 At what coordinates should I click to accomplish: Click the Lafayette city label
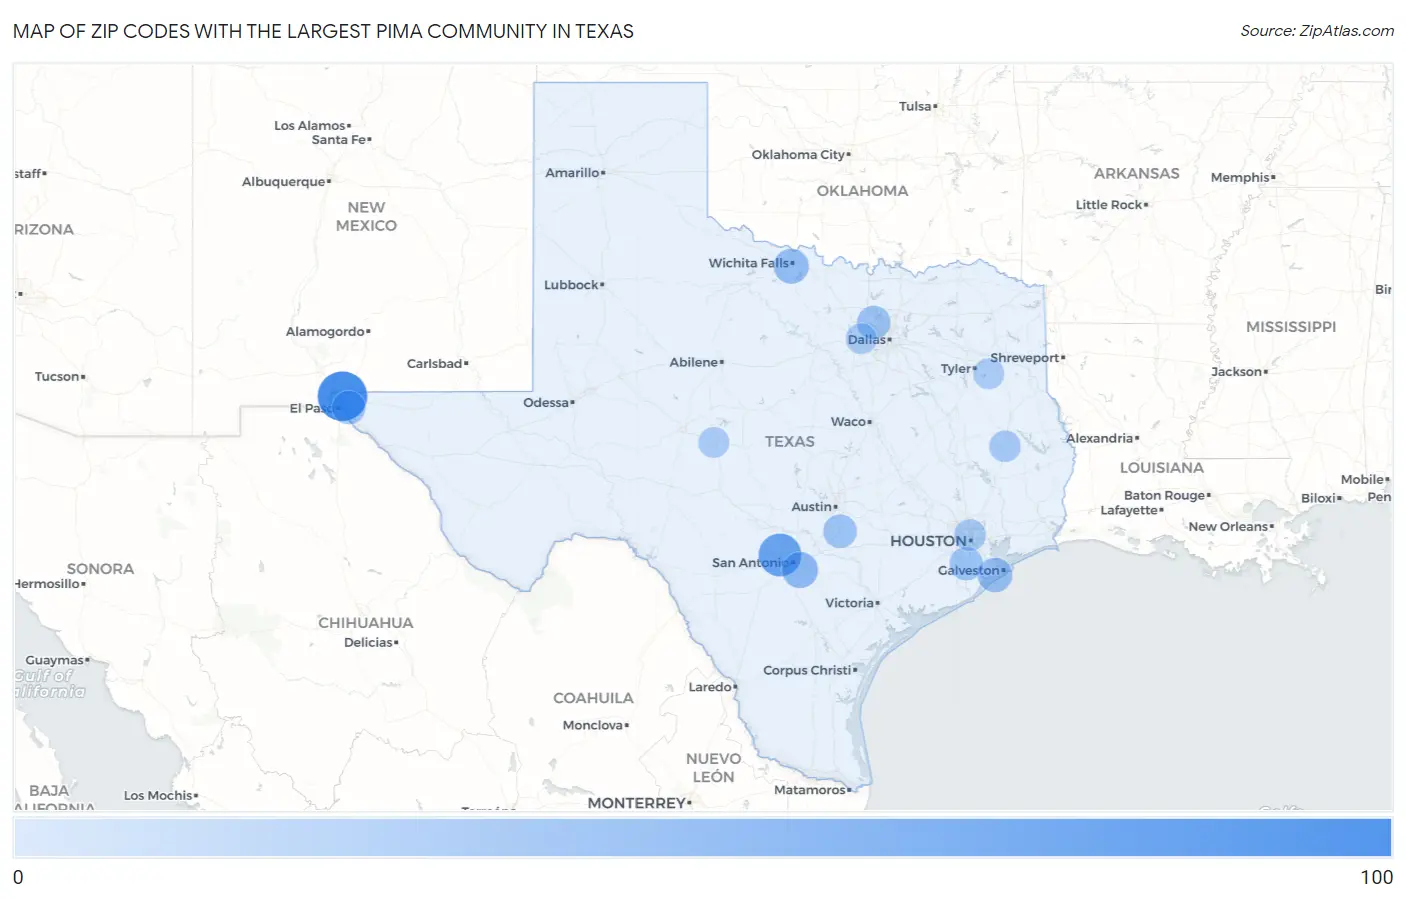pyautogui.click(x=1130, y=511)
